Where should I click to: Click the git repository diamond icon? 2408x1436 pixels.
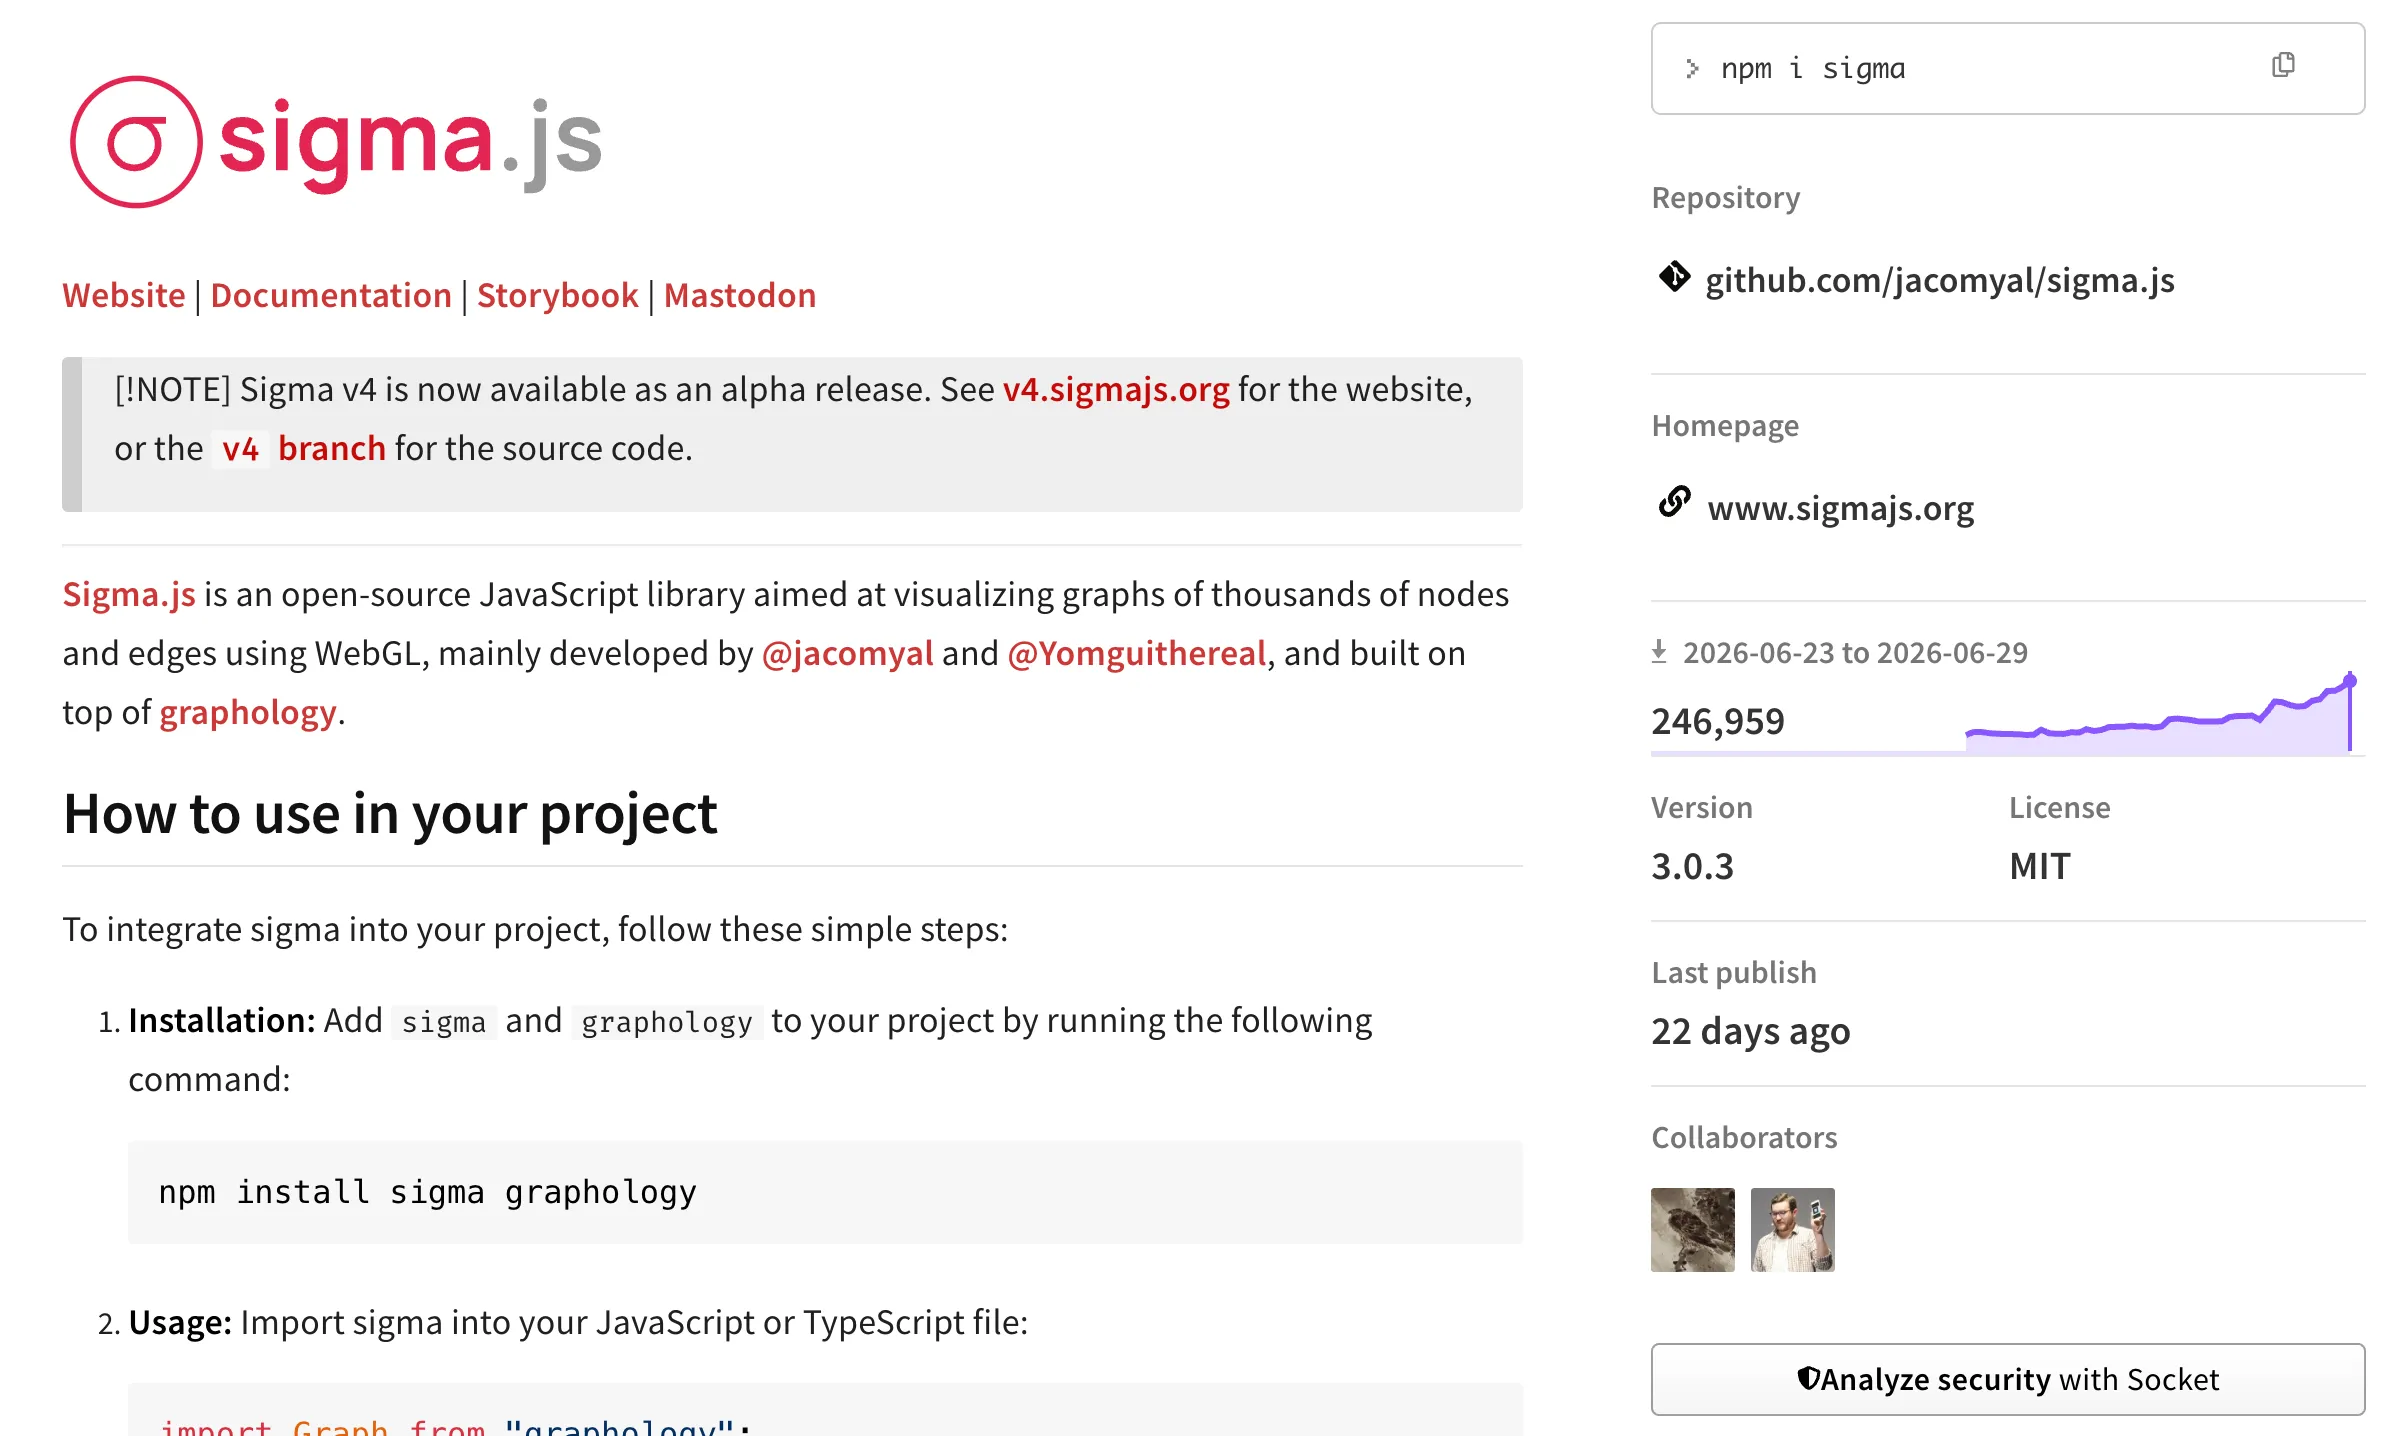pyautogui.click(x=1674, y=277)
